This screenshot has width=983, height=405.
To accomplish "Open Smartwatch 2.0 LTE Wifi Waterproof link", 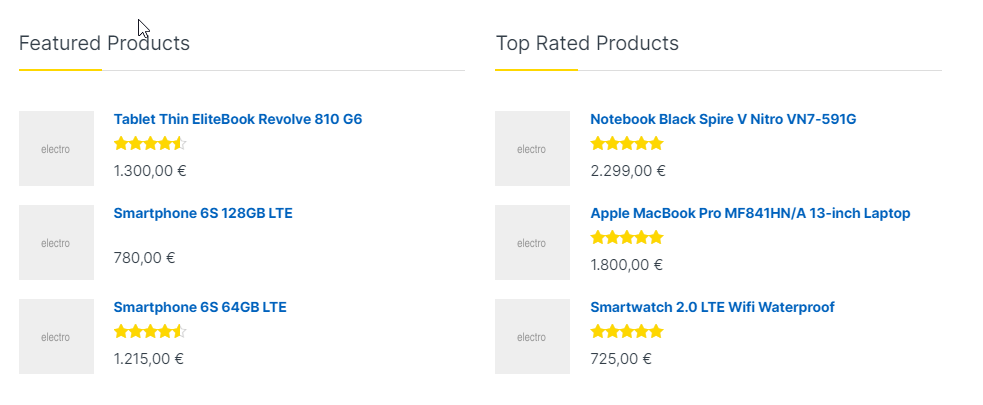I will click(x=712, y=307).
